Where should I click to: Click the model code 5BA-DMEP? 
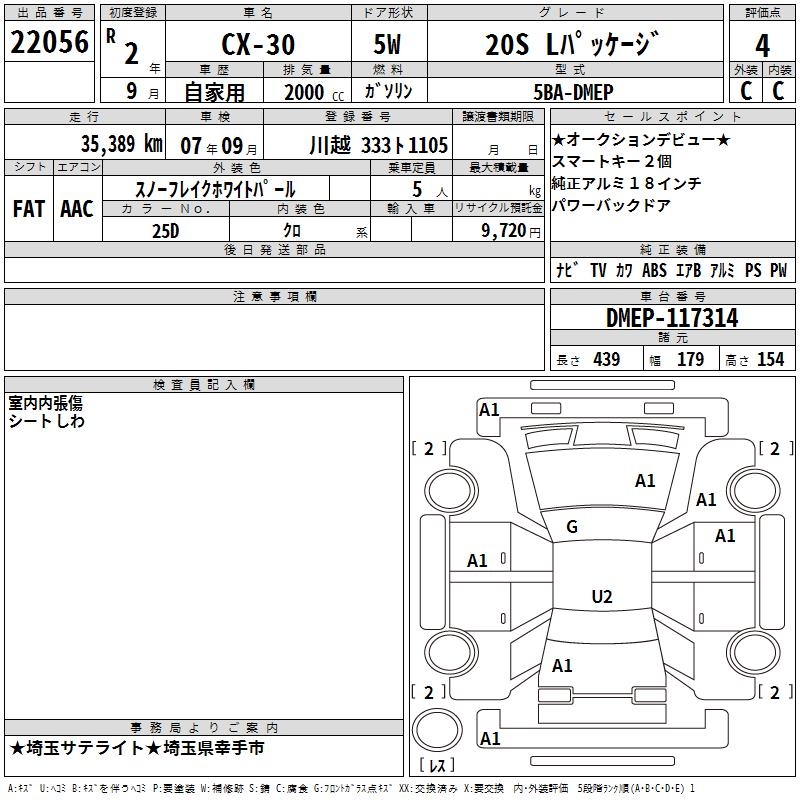click(x=573, y=92)
